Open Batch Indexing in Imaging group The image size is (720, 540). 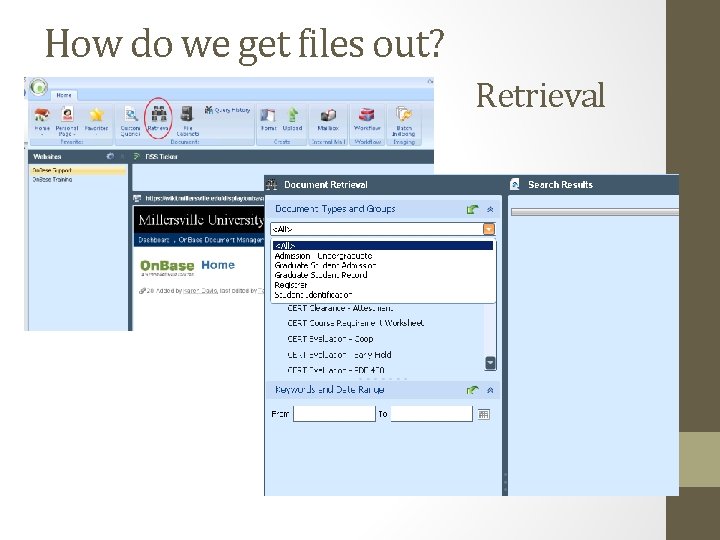[403, 121]
